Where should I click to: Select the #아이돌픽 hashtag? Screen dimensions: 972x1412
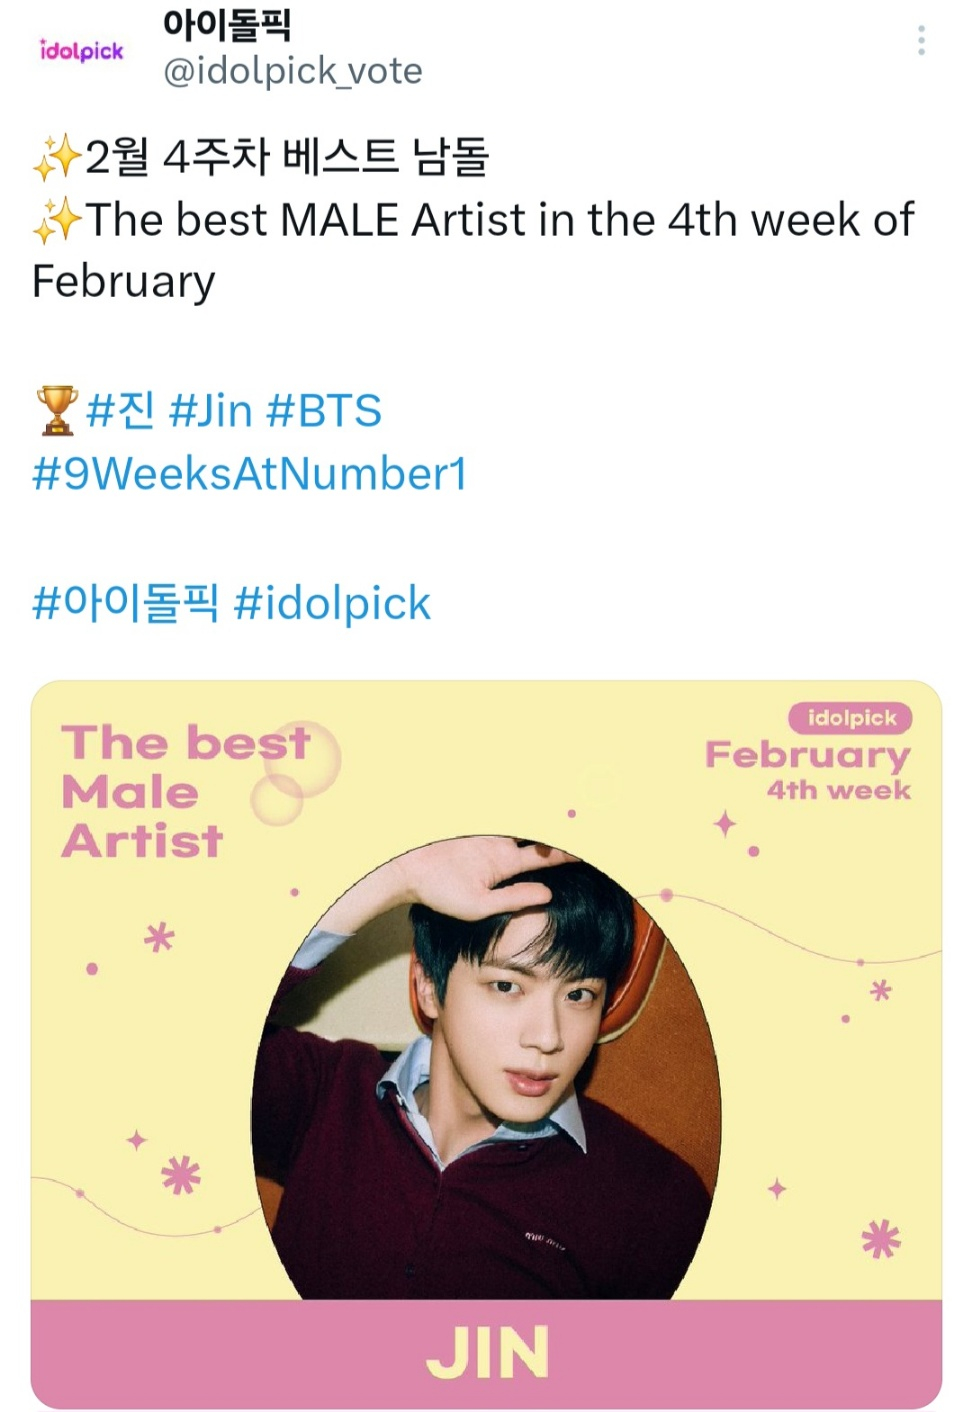[x=125, y=604]
